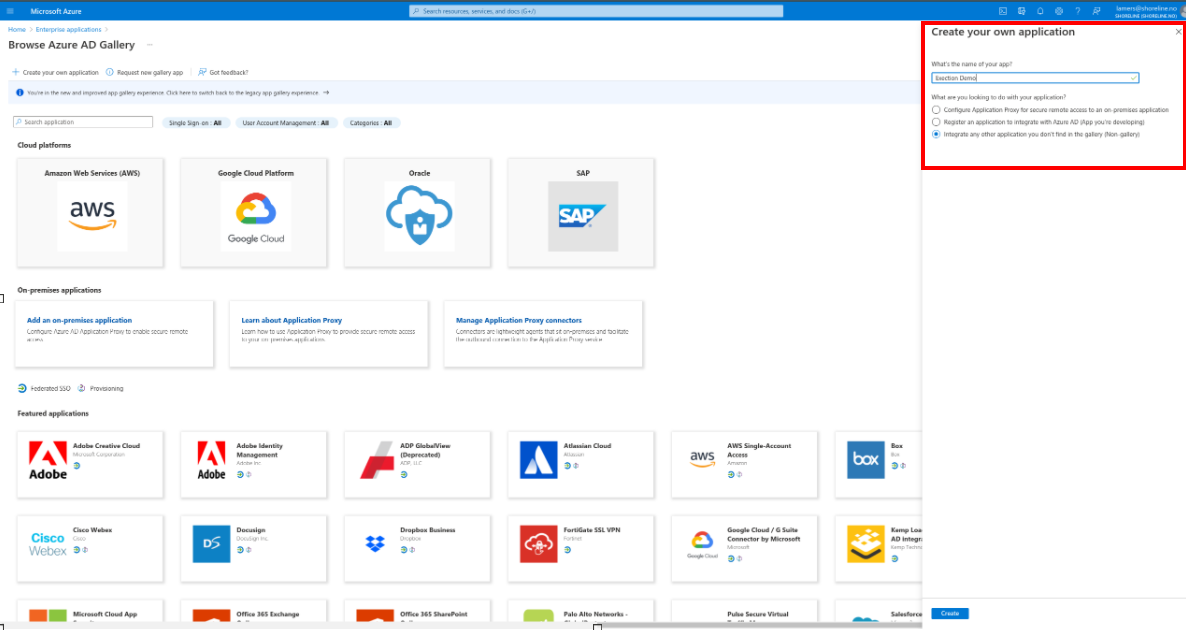
Task: Open the Adobe Creative Cloud app logo
Action: pyautogui.click(x=48, y=460)
